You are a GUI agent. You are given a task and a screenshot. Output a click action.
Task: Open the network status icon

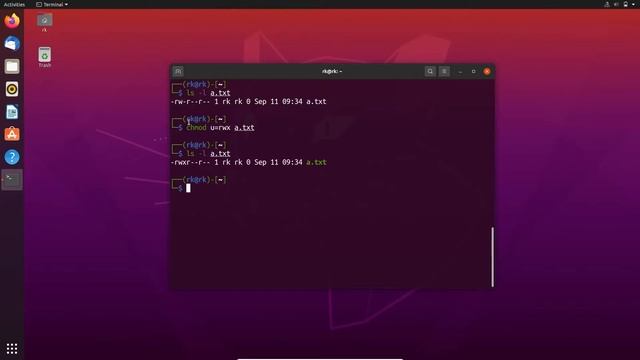pyautogui.click(x=607, y=4)
